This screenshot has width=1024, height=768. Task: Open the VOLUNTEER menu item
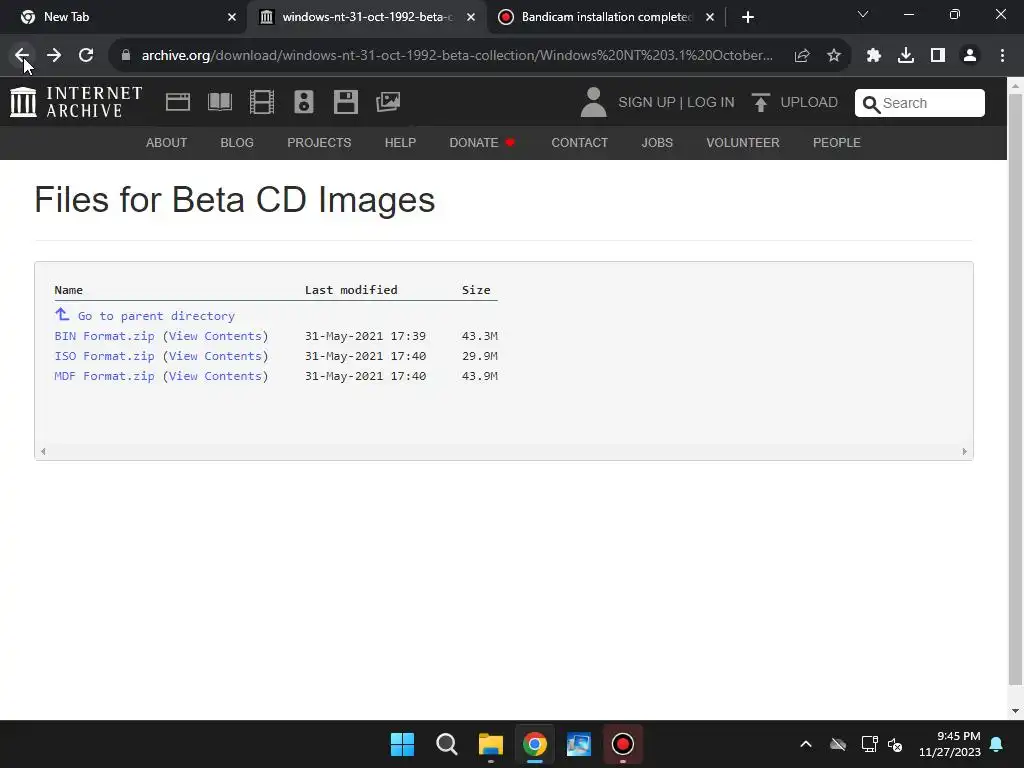click(743, 142)
